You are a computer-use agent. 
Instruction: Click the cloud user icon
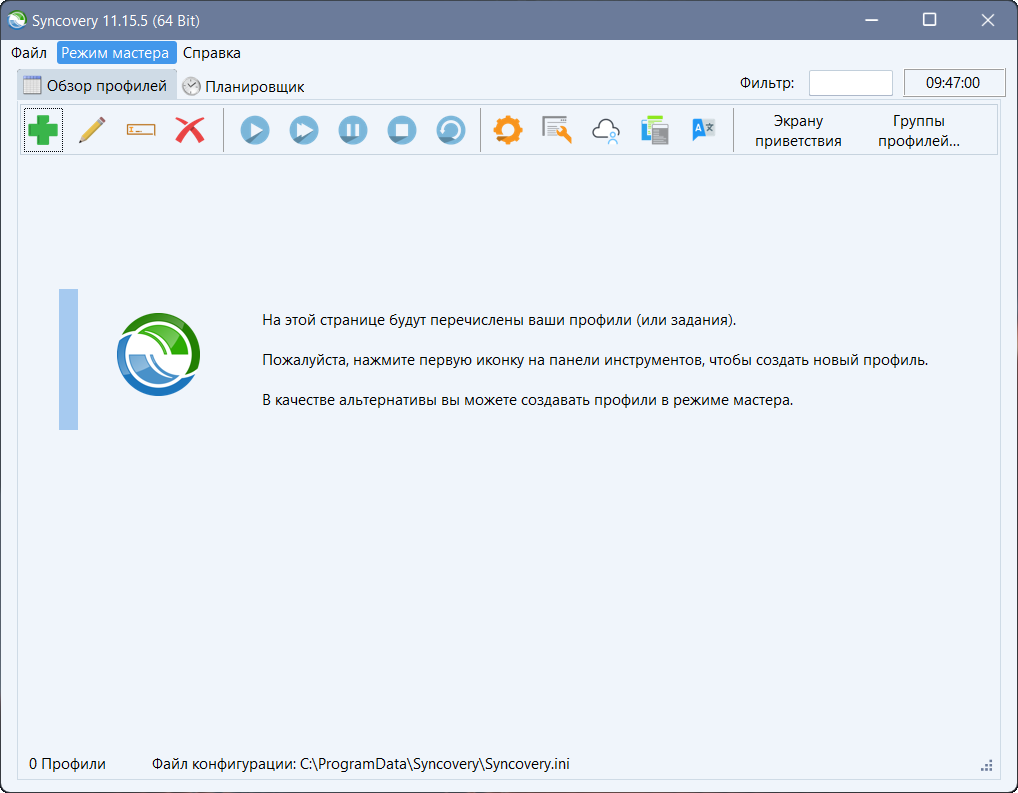606,130
